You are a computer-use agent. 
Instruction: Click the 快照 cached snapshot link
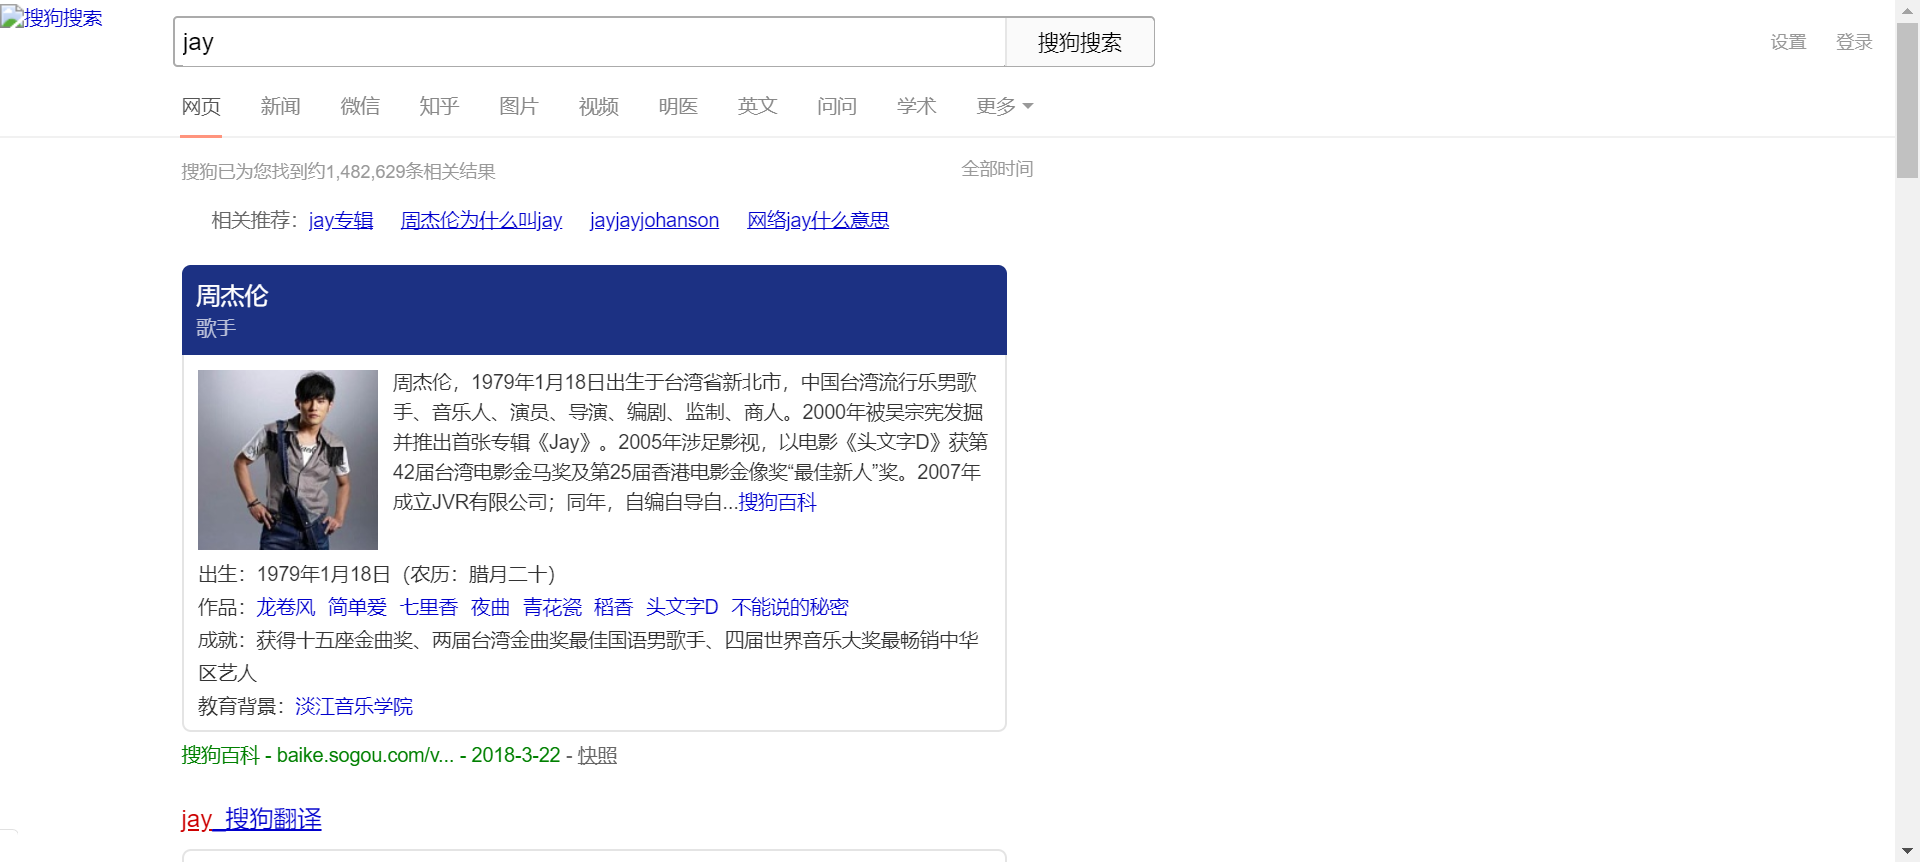point(597,756)
